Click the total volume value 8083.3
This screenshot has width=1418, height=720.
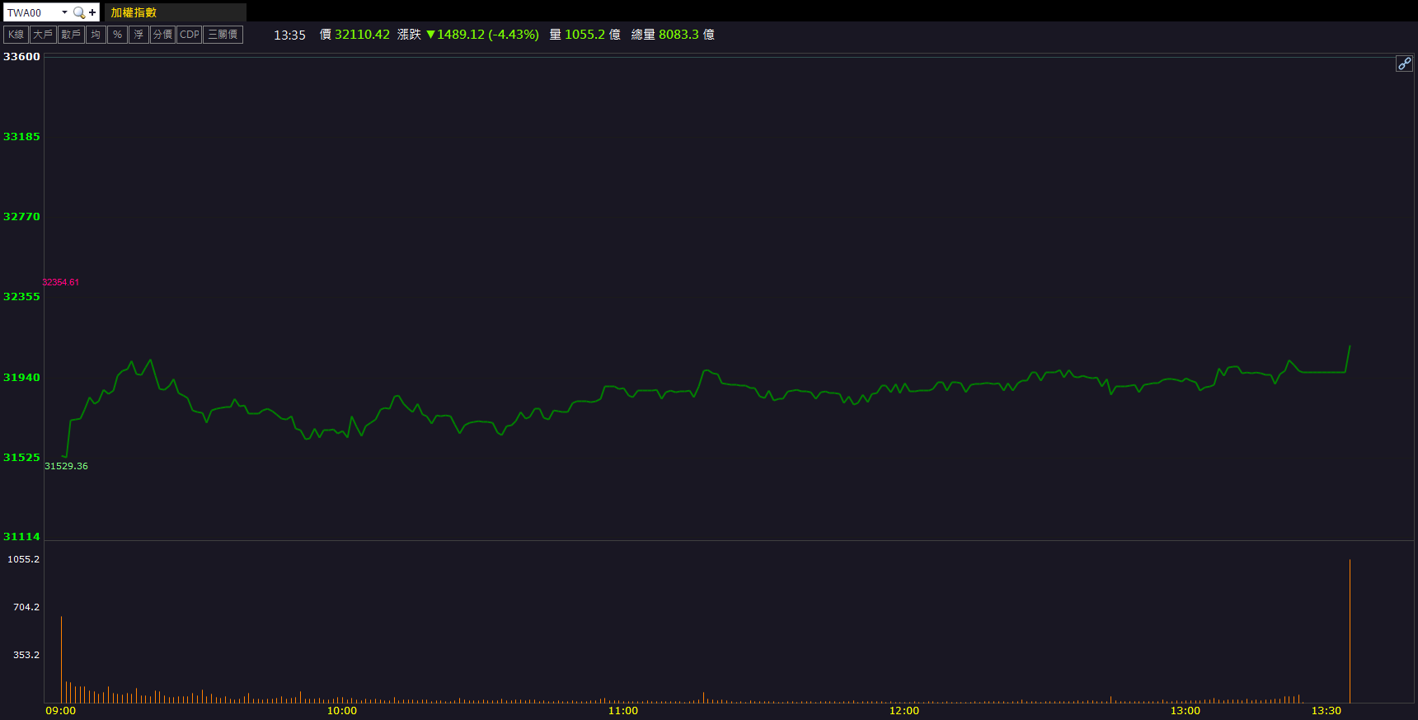point(679,34)
